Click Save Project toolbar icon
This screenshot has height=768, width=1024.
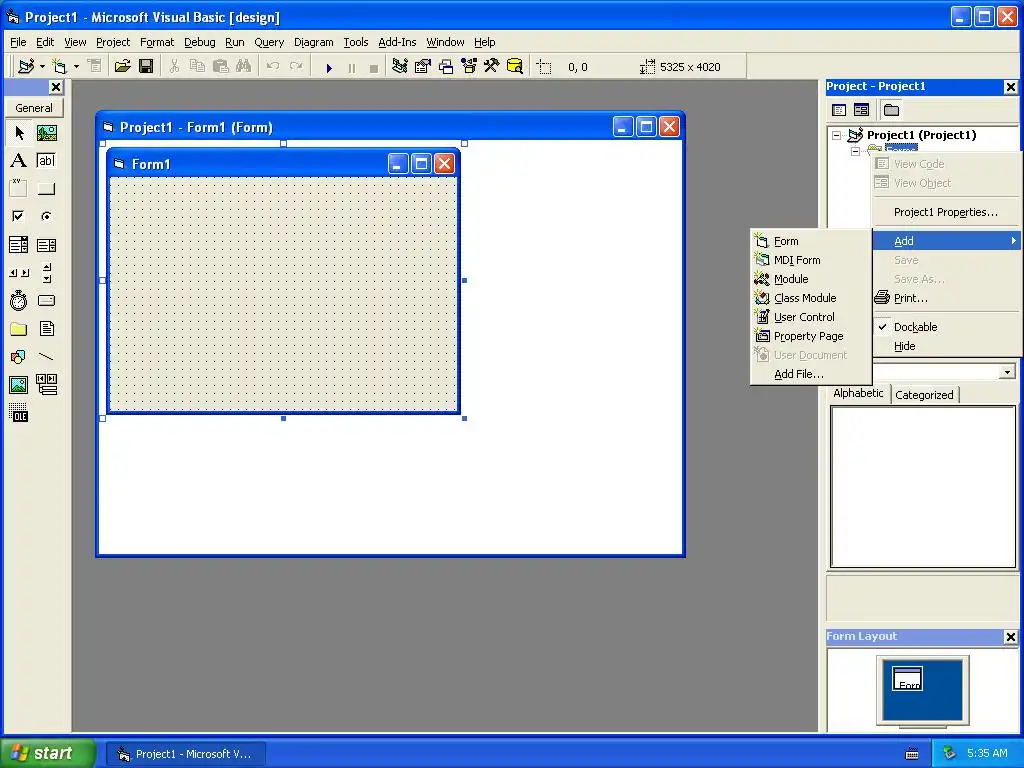pos(146,67)
